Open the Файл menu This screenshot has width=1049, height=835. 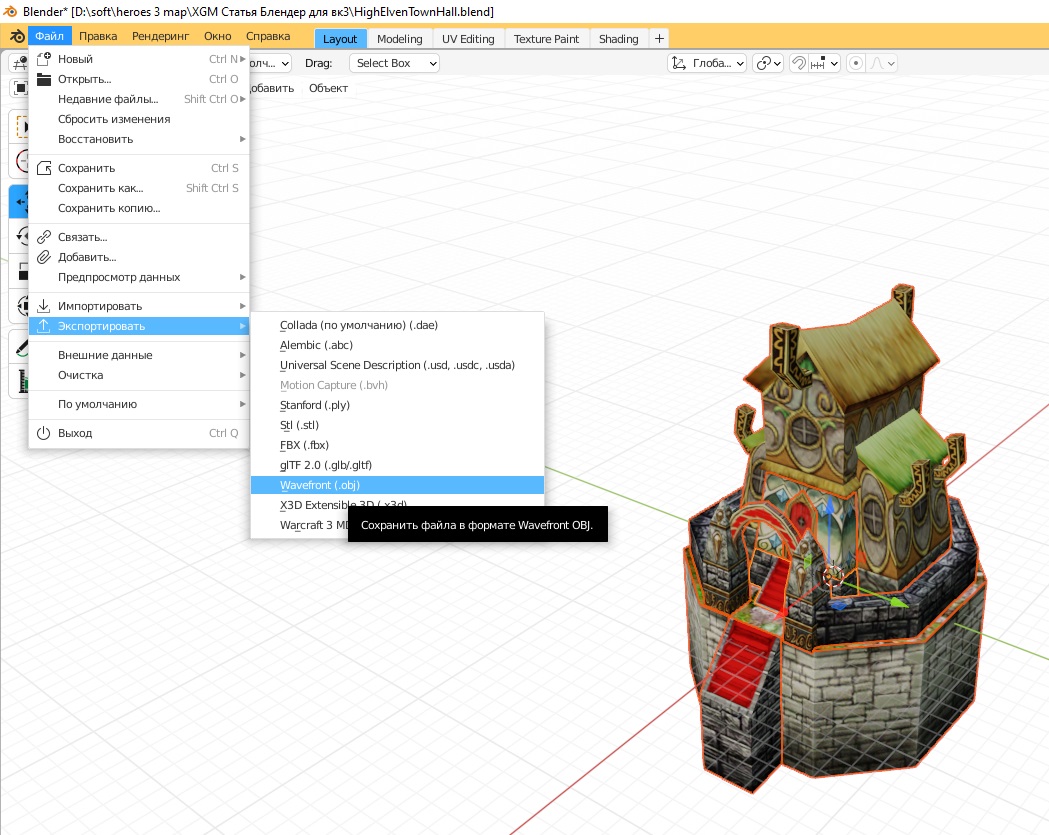50,36
